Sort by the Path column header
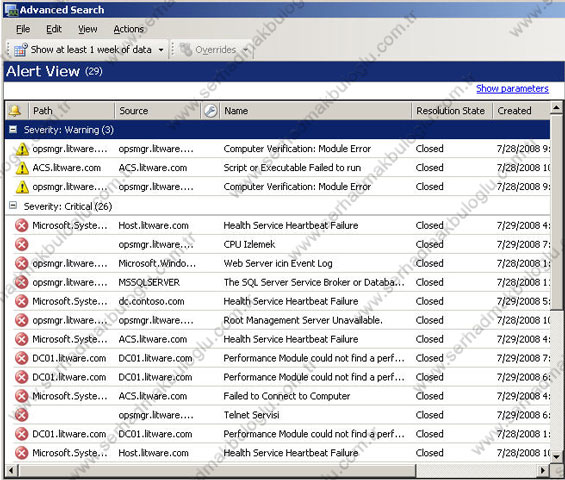This screenshot has height=480, width=565. [x=71, y=111]
